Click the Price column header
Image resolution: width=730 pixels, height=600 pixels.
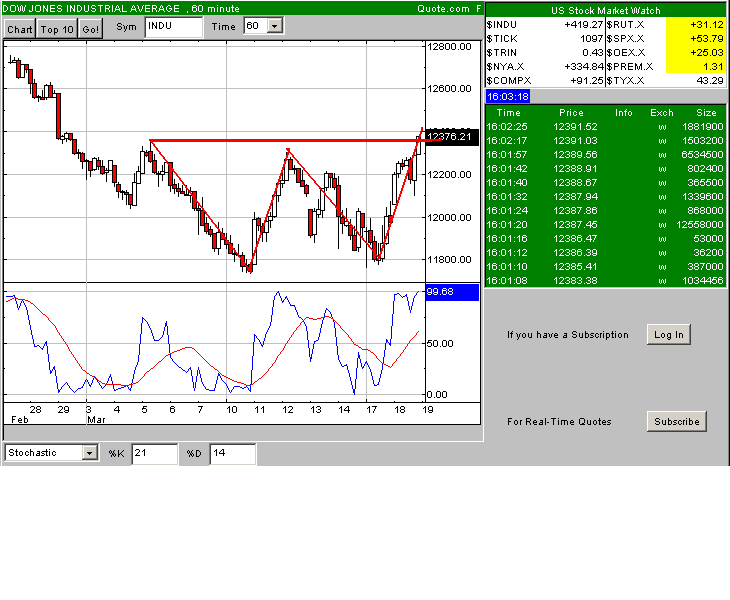pos(571,113)
